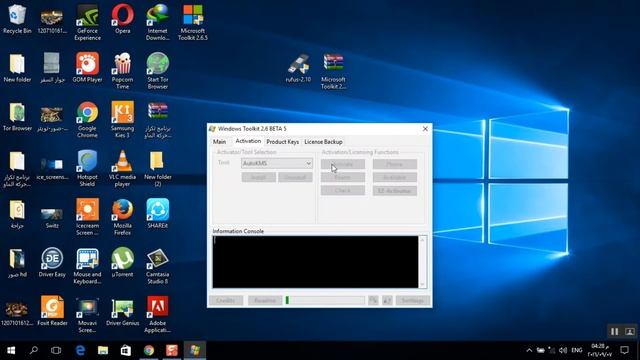Select the Driver Genius desktop icon
This screenshot has height=360, width=640.
coord(122,311)
